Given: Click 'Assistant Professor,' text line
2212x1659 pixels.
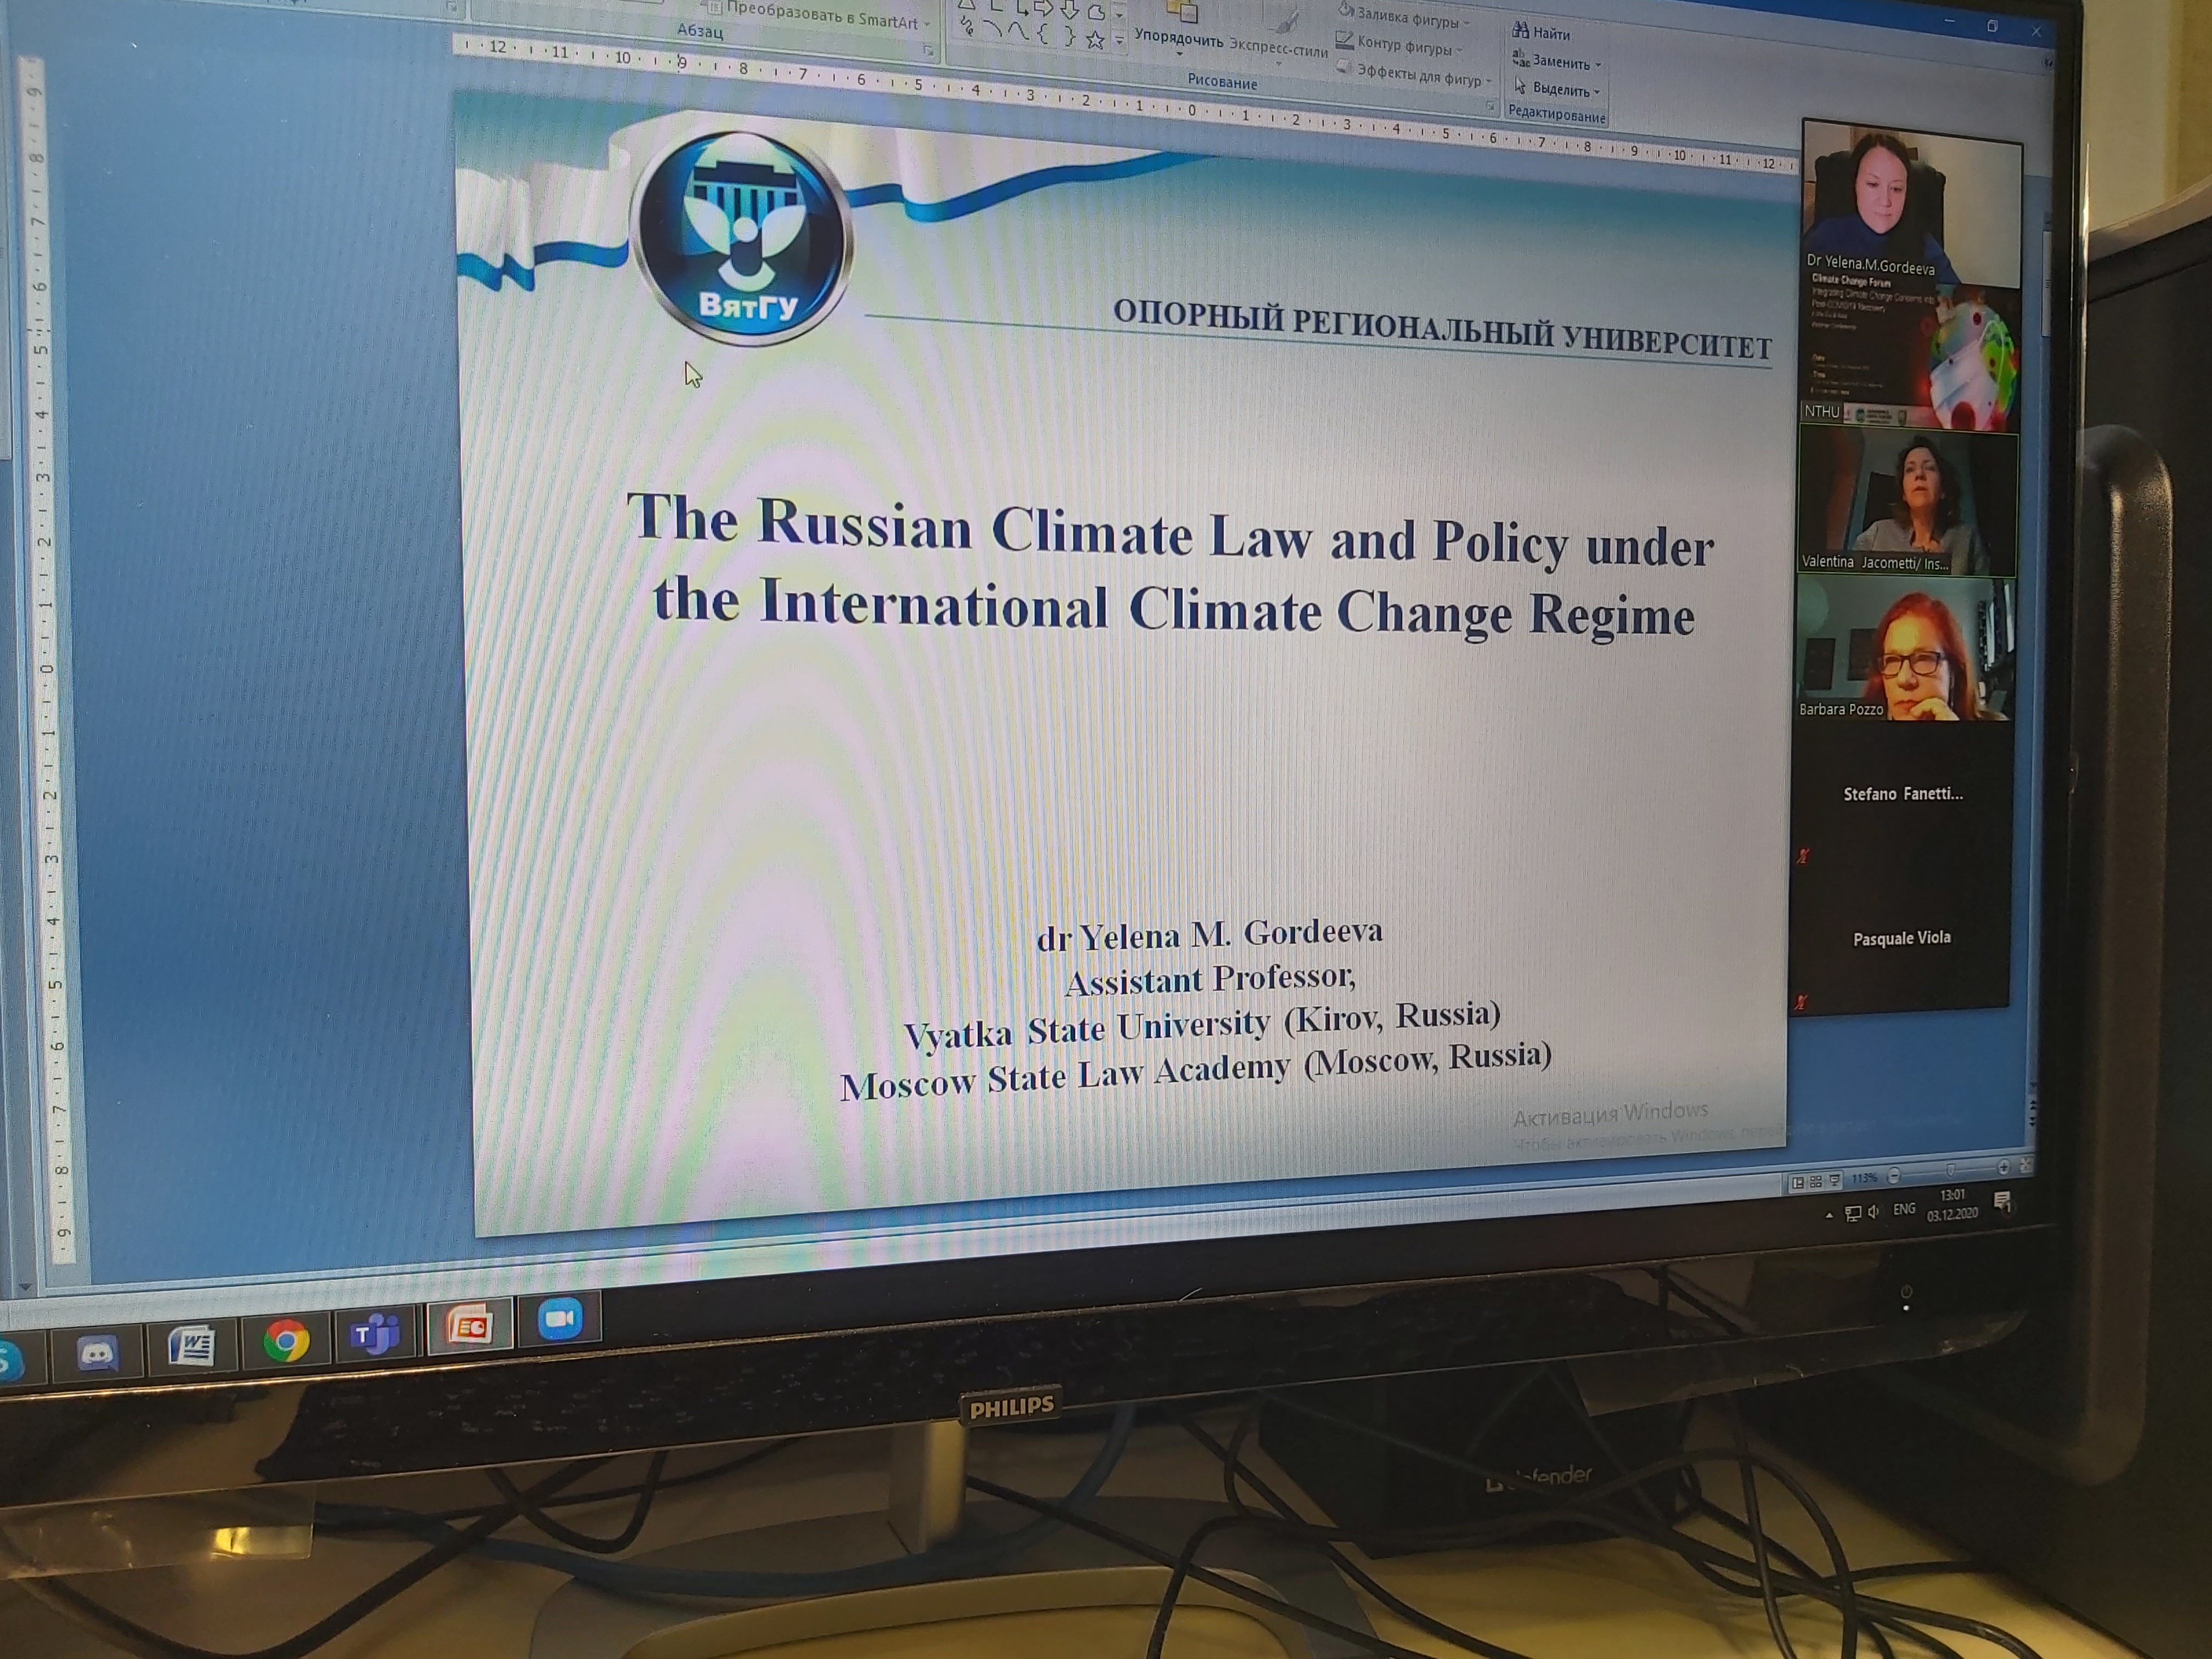Looking at the screenshot, I should pos(1210,978).
